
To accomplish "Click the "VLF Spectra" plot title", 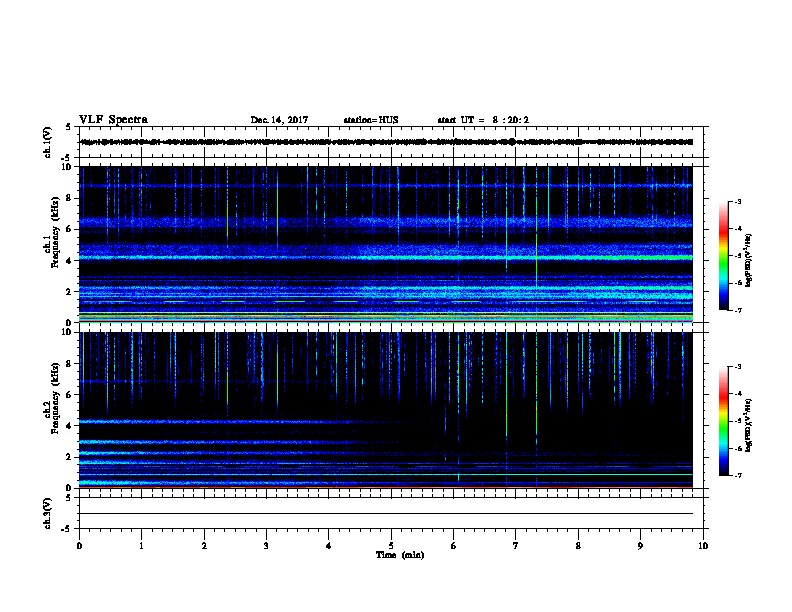I will coord(113,120).
